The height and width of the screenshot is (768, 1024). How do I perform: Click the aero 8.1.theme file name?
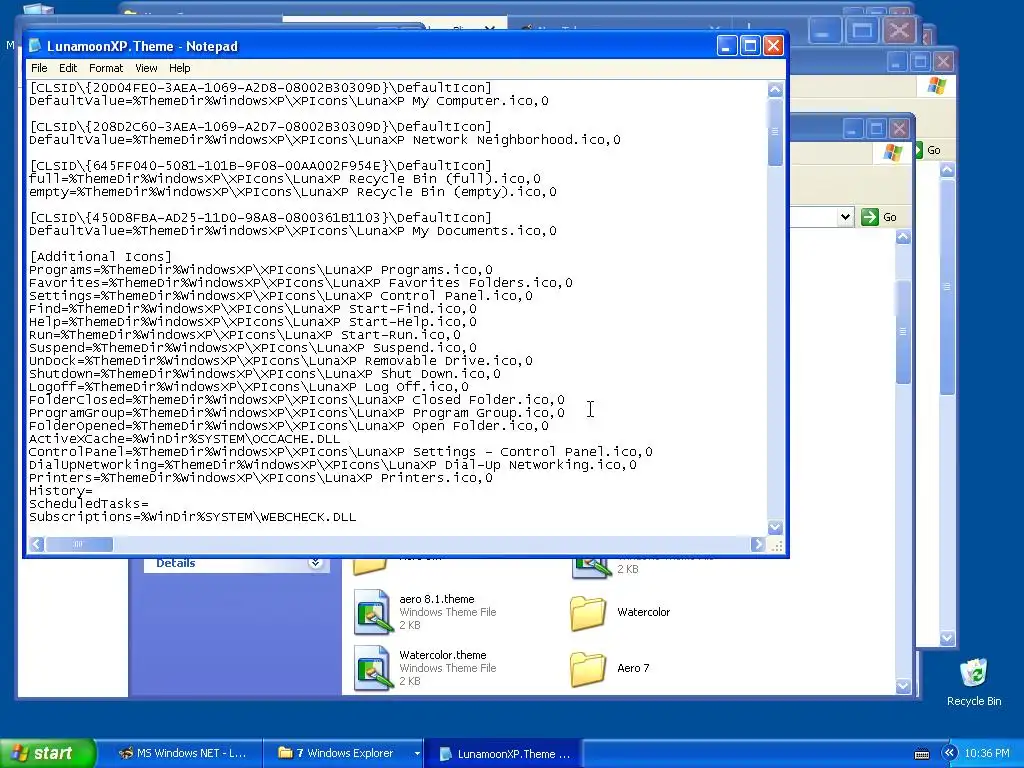pos(437,599)
